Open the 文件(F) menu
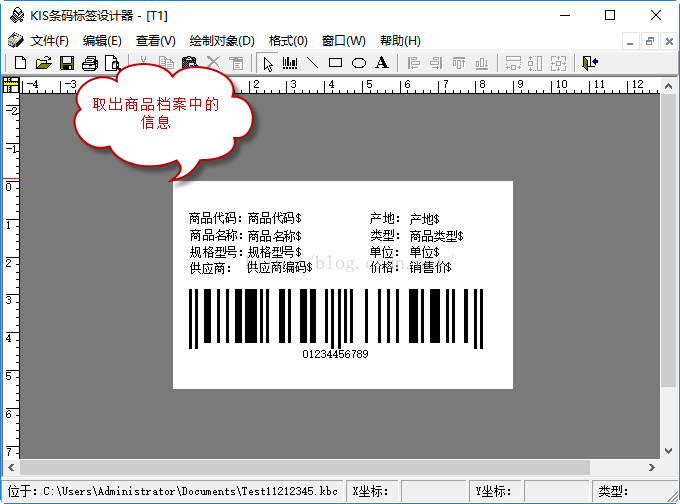Viewport: 680px width, 504px height. pos(49,41)
